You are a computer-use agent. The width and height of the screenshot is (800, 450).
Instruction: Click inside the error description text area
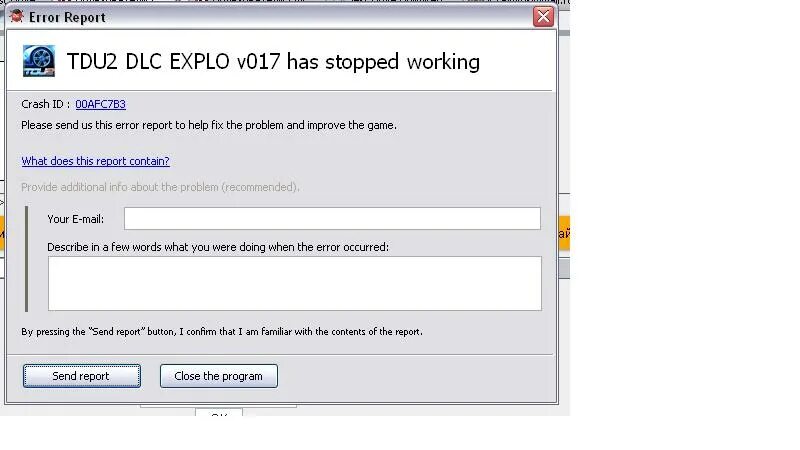[x=295, y=284]
